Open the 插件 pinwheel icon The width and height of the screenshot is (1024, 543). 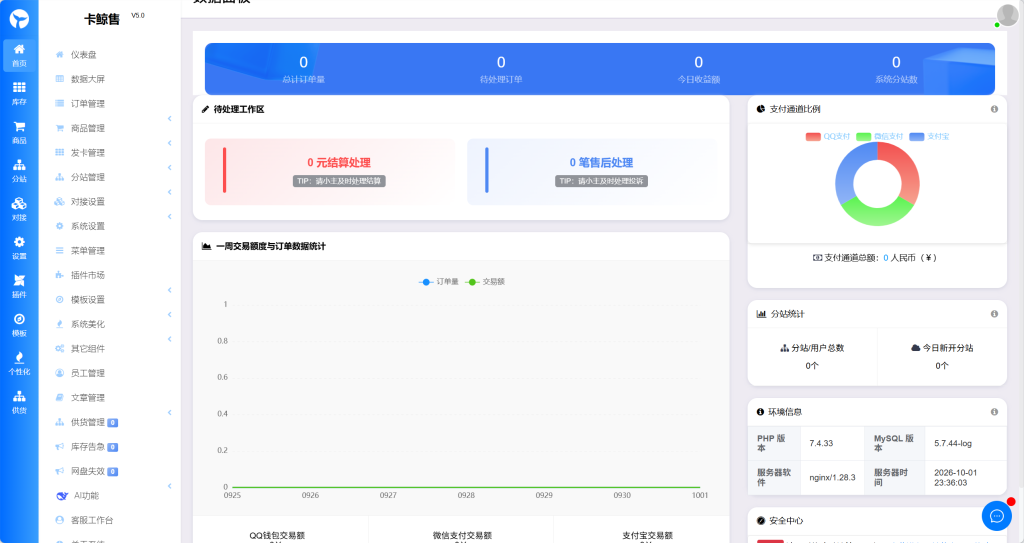(20, 286)
